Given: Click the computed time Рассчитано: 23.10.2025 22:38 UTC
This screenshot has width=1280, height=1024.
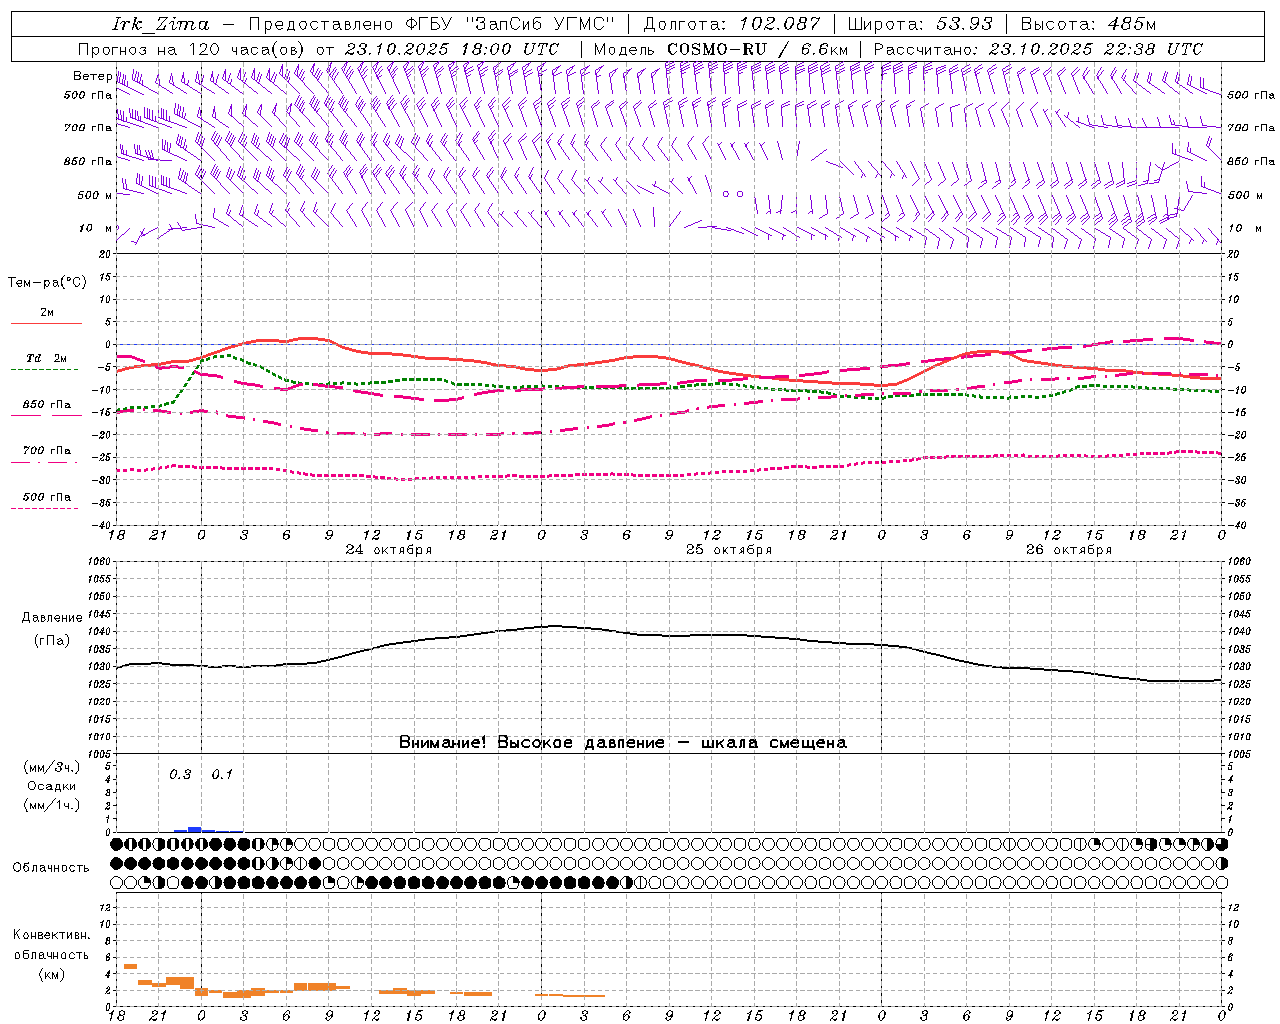Looking at the screenshot, I should (x=1038, y=49).
